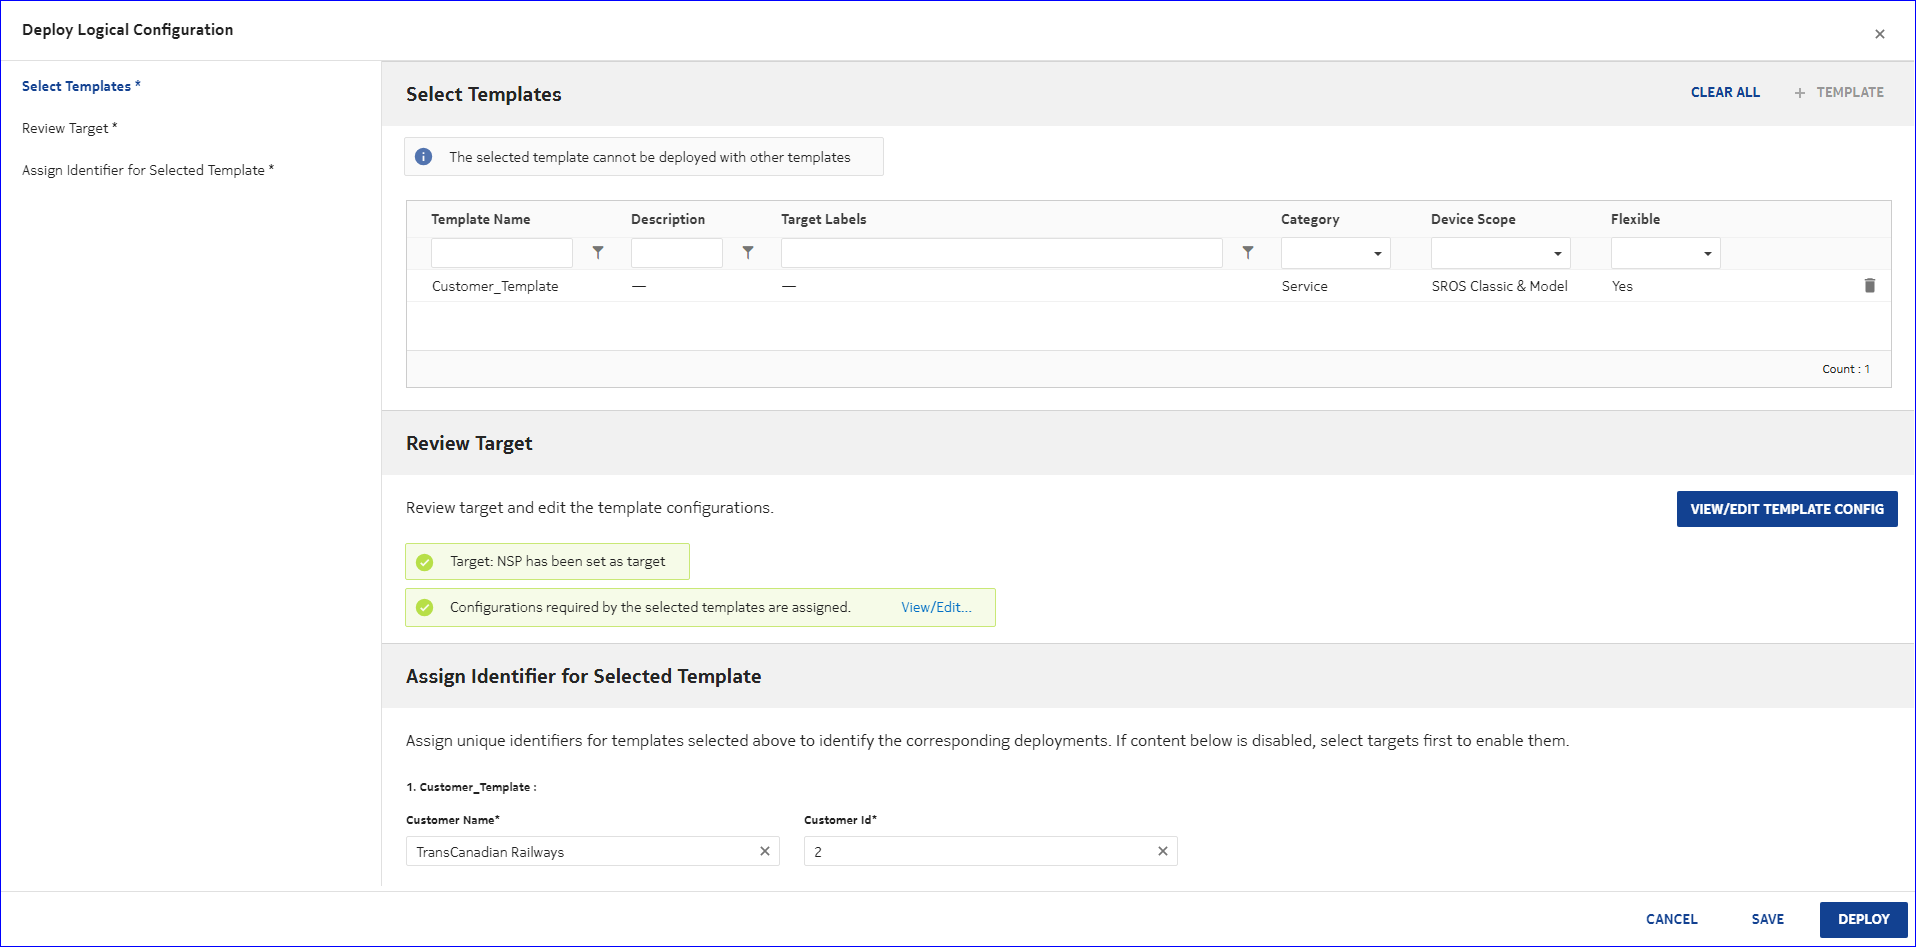Click in the Template Name filter field
This screenshot has width=1916, height=947.
click(x=501, y=253)
